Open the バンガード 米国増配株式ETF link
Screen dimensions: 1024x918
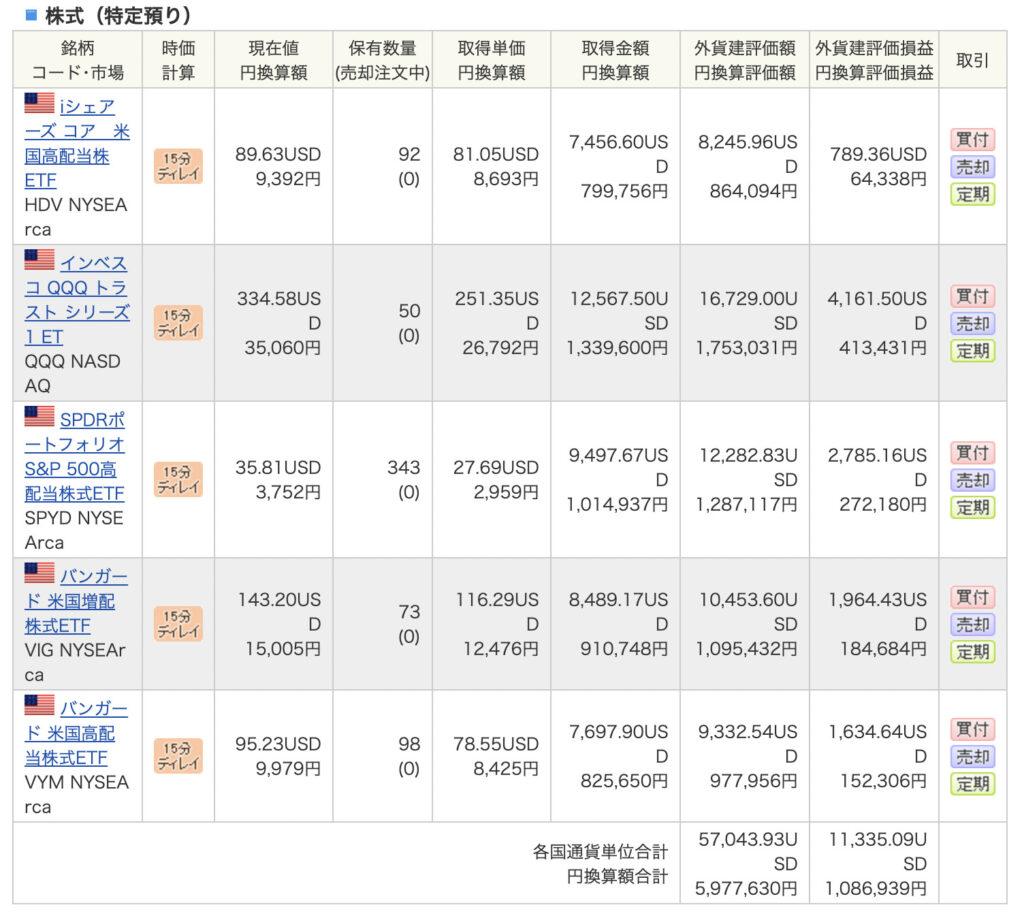coord(76,601)
